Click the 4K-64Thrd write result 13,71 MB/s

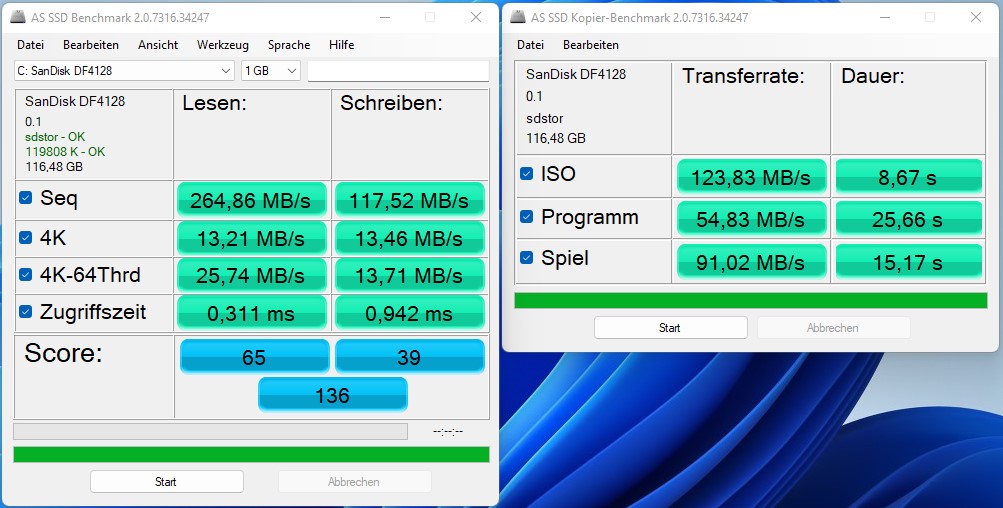[409, 276]
